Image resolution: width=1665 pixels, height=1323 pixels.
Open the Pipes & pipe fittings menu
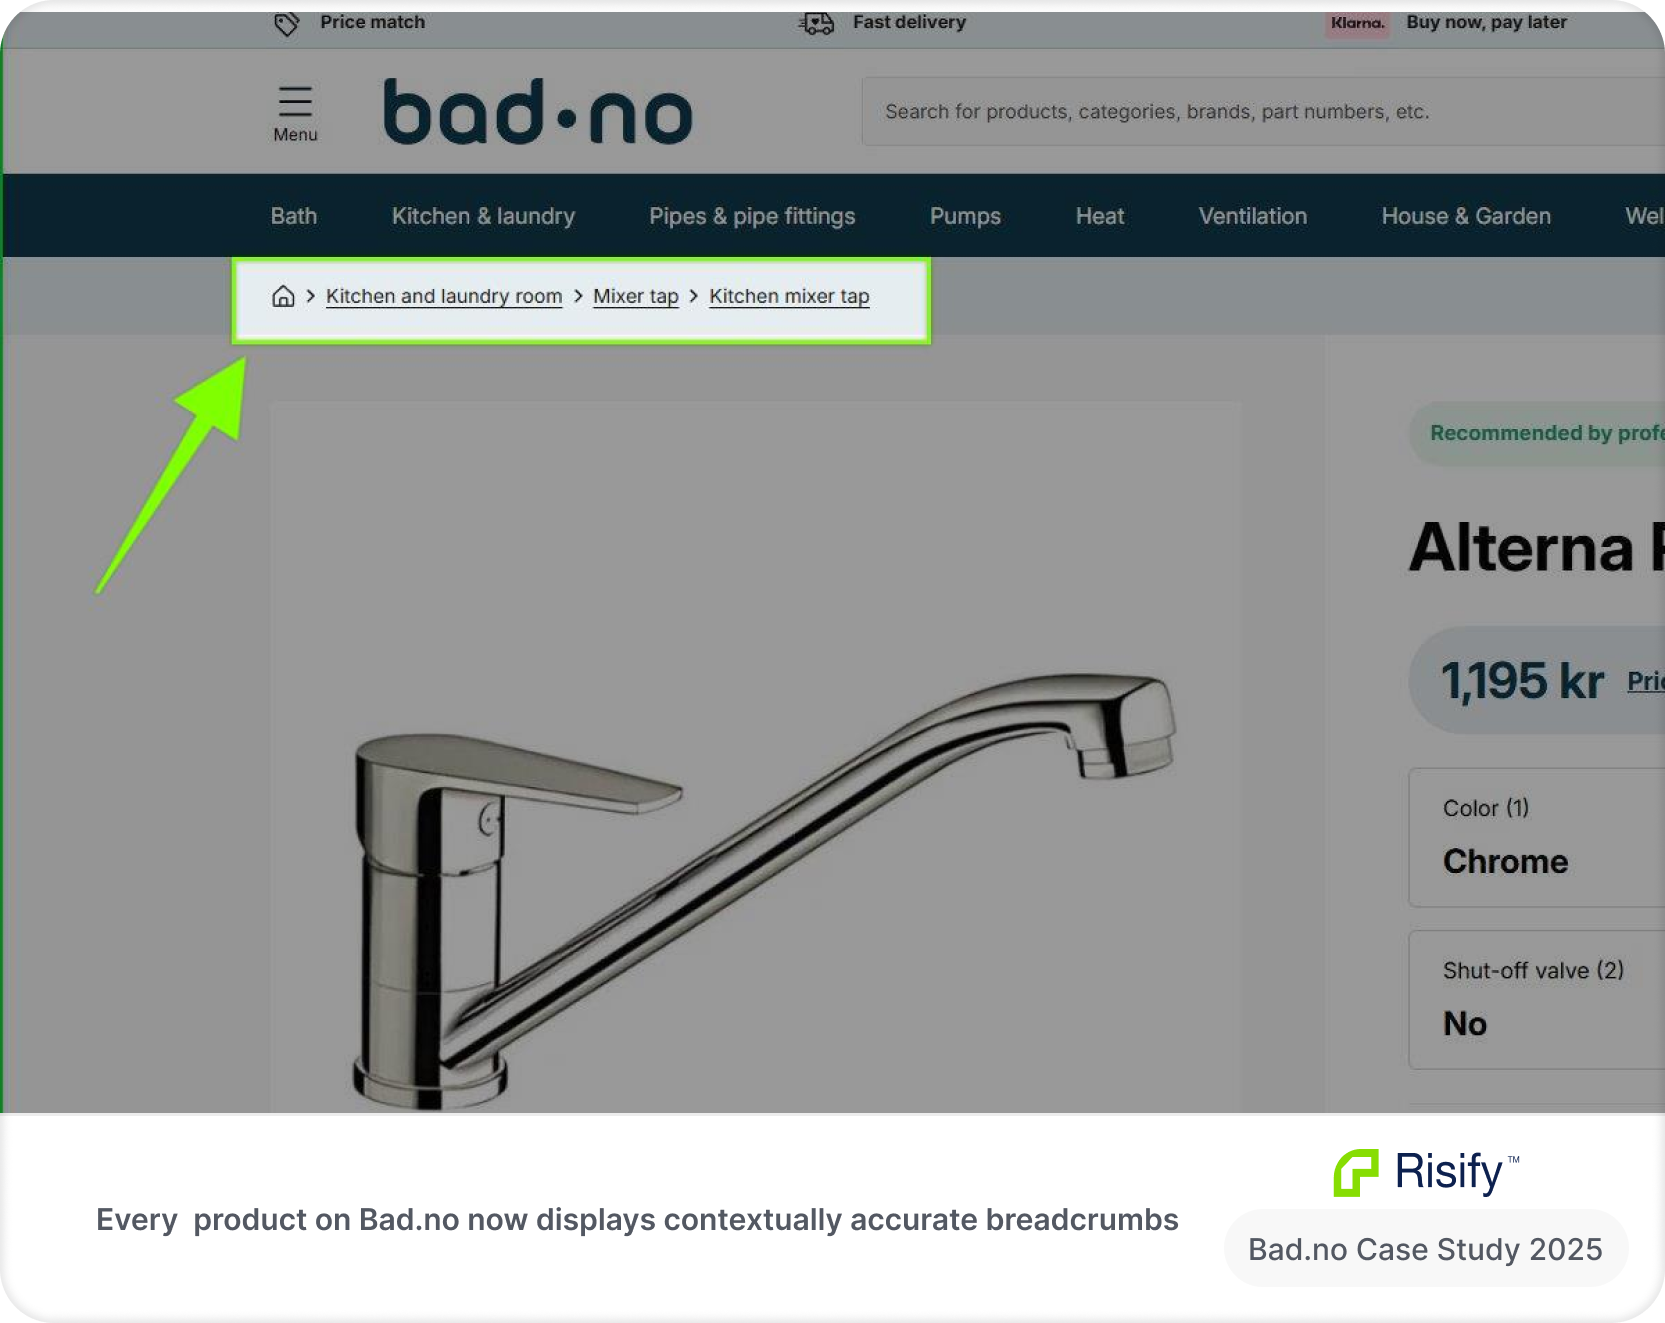752,216
